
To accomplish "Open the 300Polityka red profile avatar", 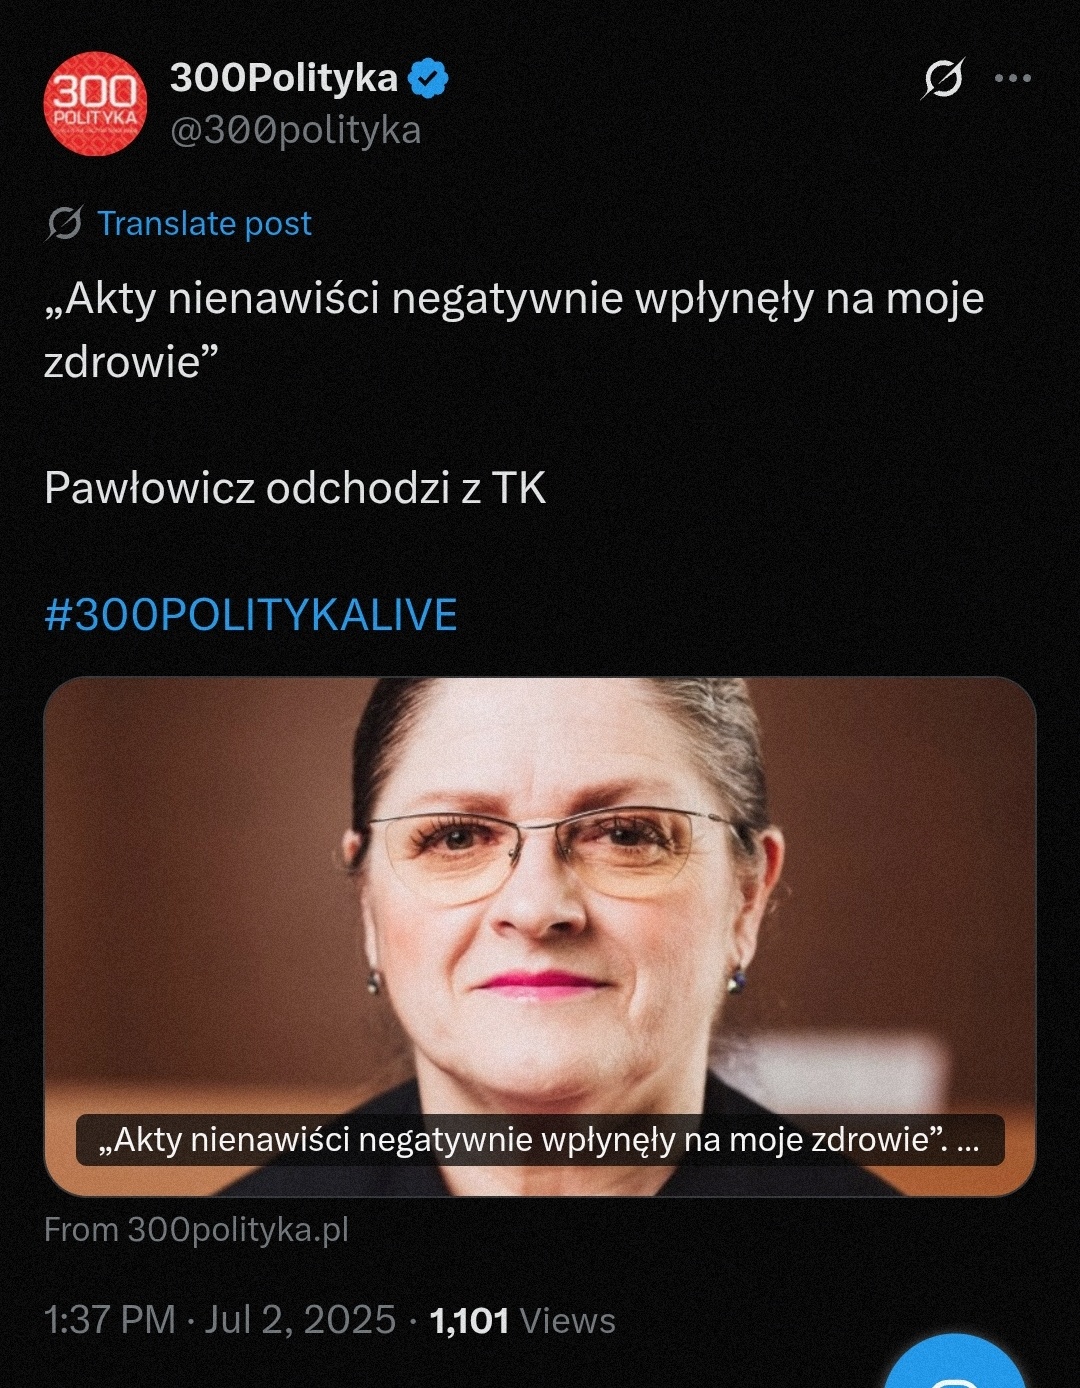I will click(x=95, y=104).
